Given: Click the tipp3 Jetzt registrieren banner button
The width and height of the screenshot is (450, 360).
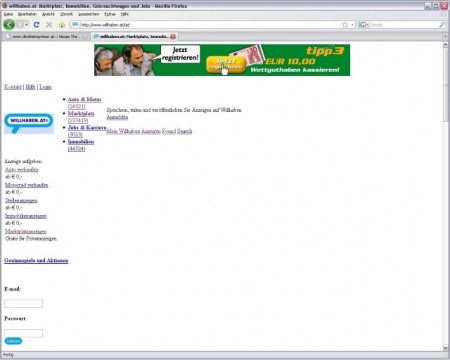Looking at the screenshot, I should click(226, 64).
